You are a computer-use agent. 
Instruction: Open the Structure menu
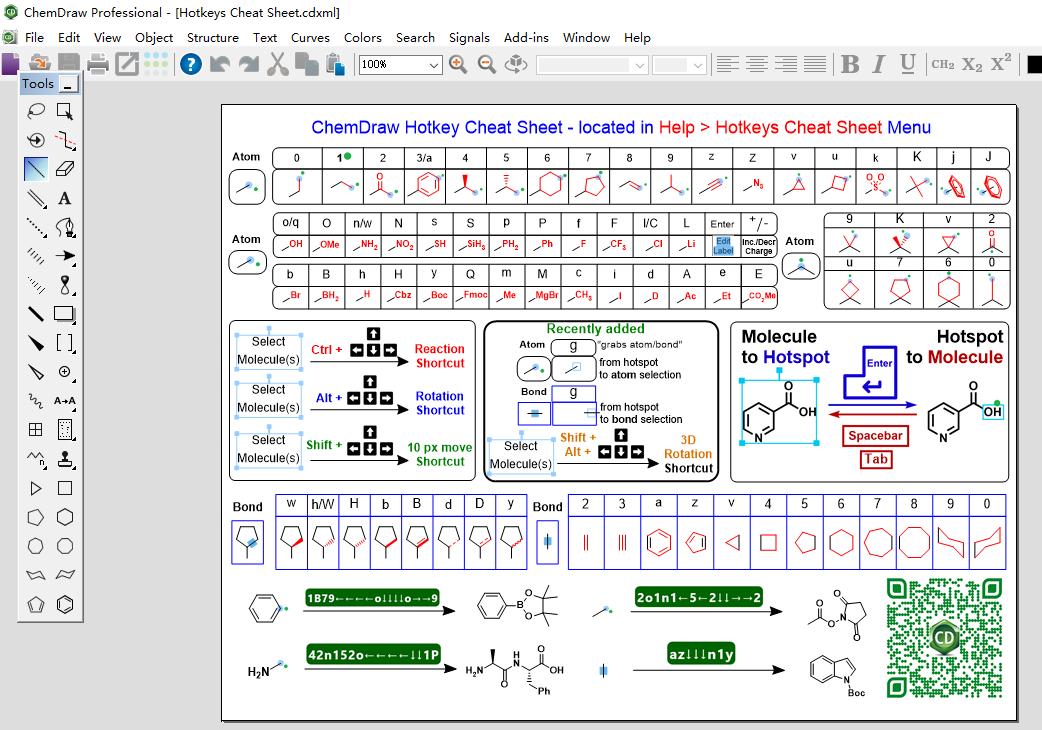point(212,37)
